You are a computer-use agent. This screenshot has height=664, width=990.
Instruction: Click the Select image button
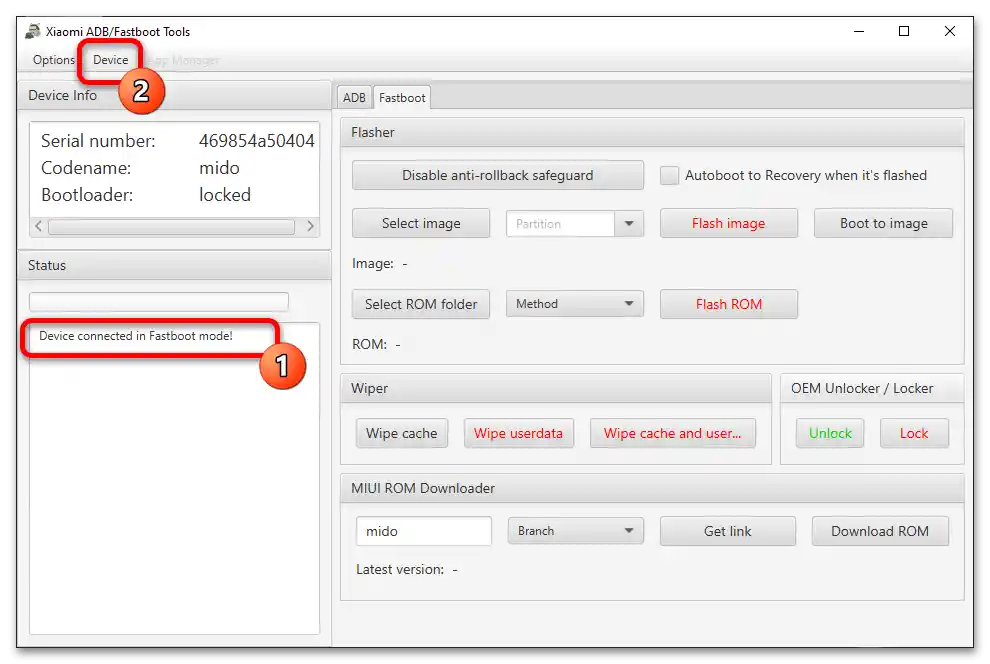(x=421, y=223)
